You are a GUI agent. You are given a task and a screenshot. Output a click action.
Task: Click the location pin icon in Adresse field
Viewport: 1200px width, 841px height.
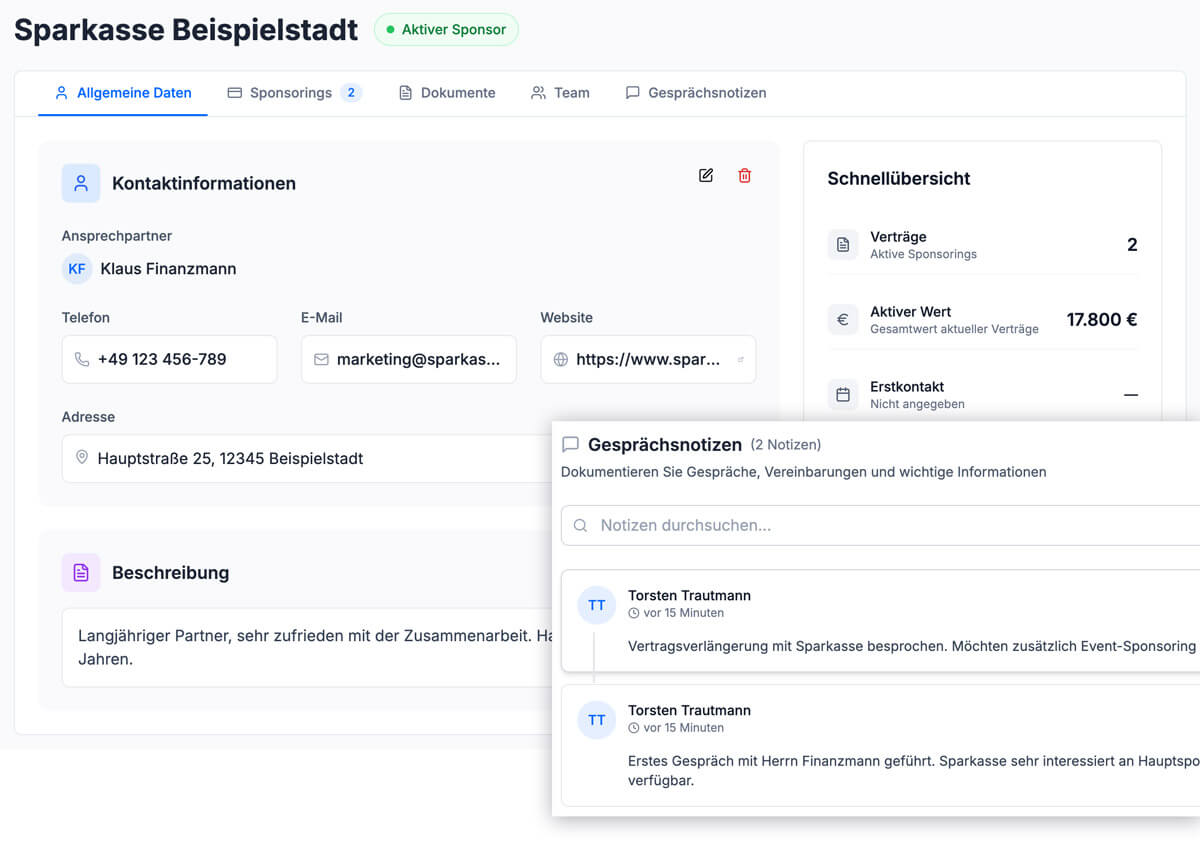coord(82,458)
